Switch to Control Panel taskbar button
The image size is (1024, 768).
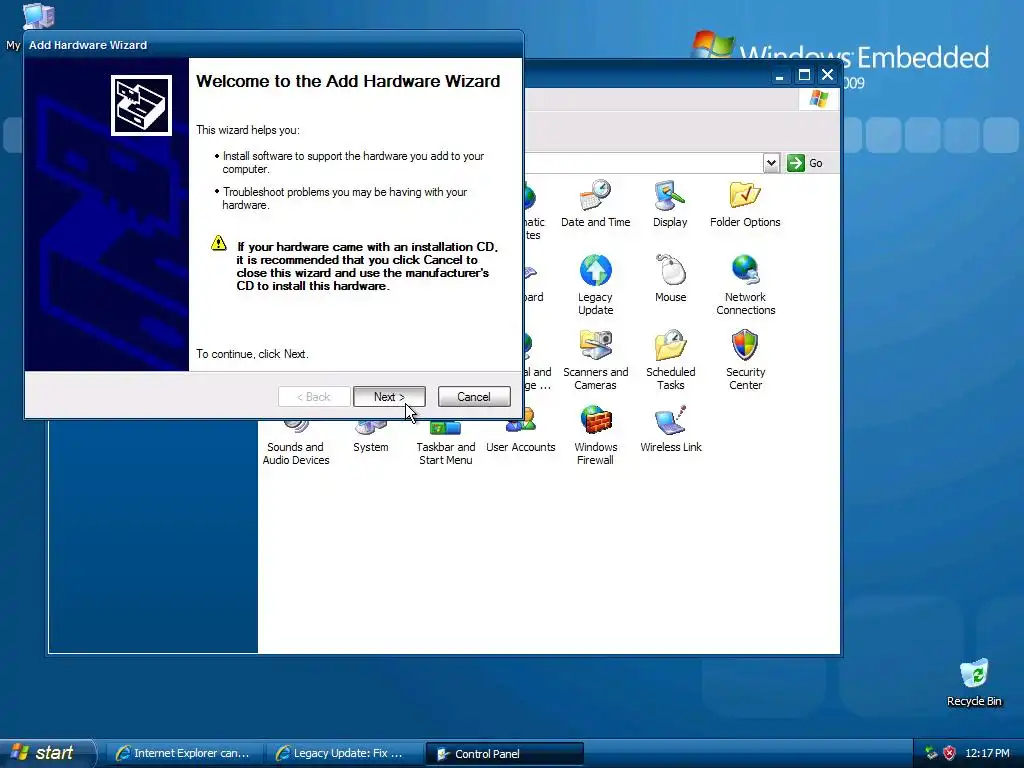pyautogui.click(x=504, y=754)
